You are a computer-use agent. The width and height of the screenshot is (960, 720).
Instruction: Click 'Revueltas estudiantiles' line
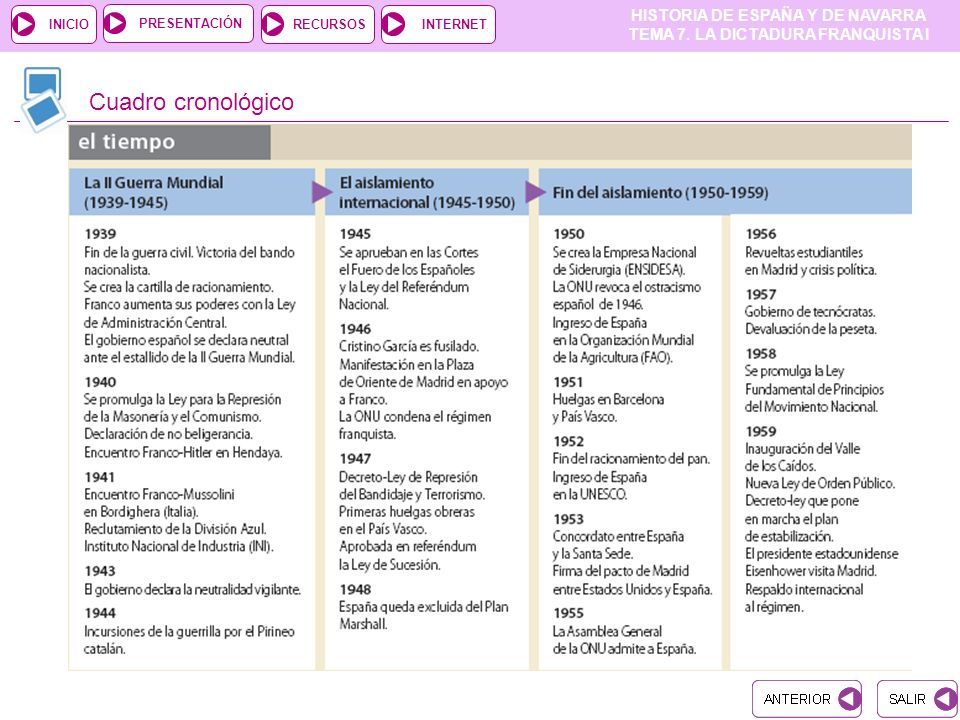(804, 252)
